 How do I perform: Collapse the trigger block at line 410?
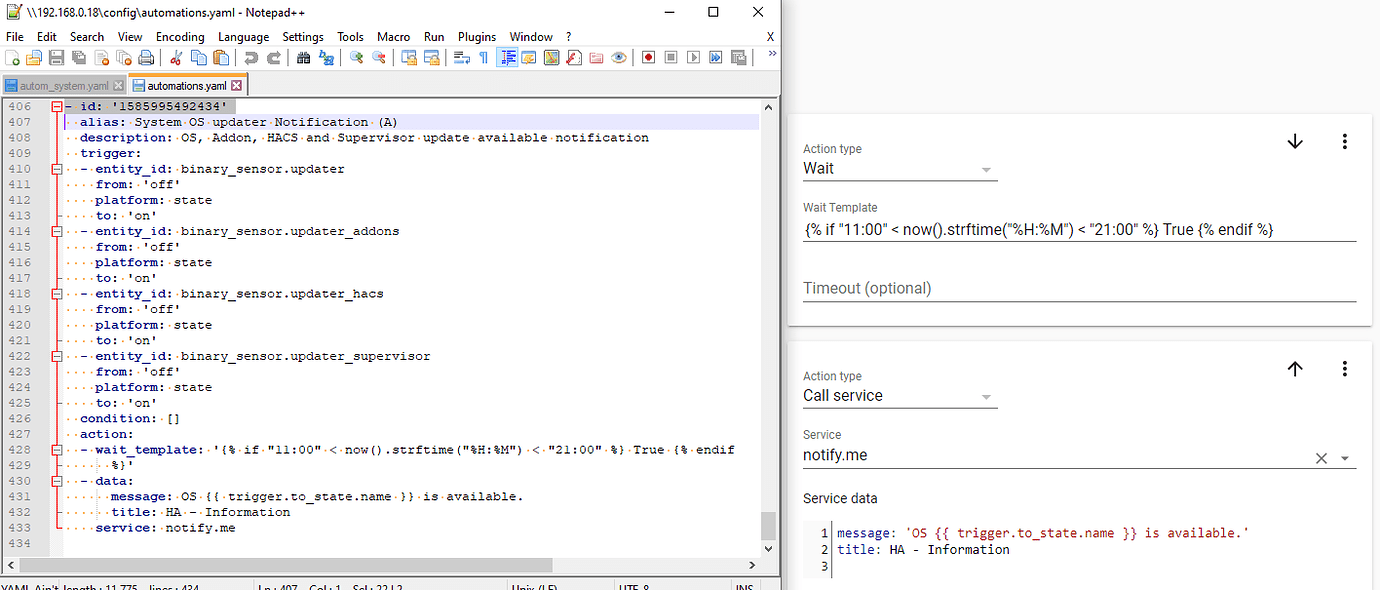click(56, 168)
